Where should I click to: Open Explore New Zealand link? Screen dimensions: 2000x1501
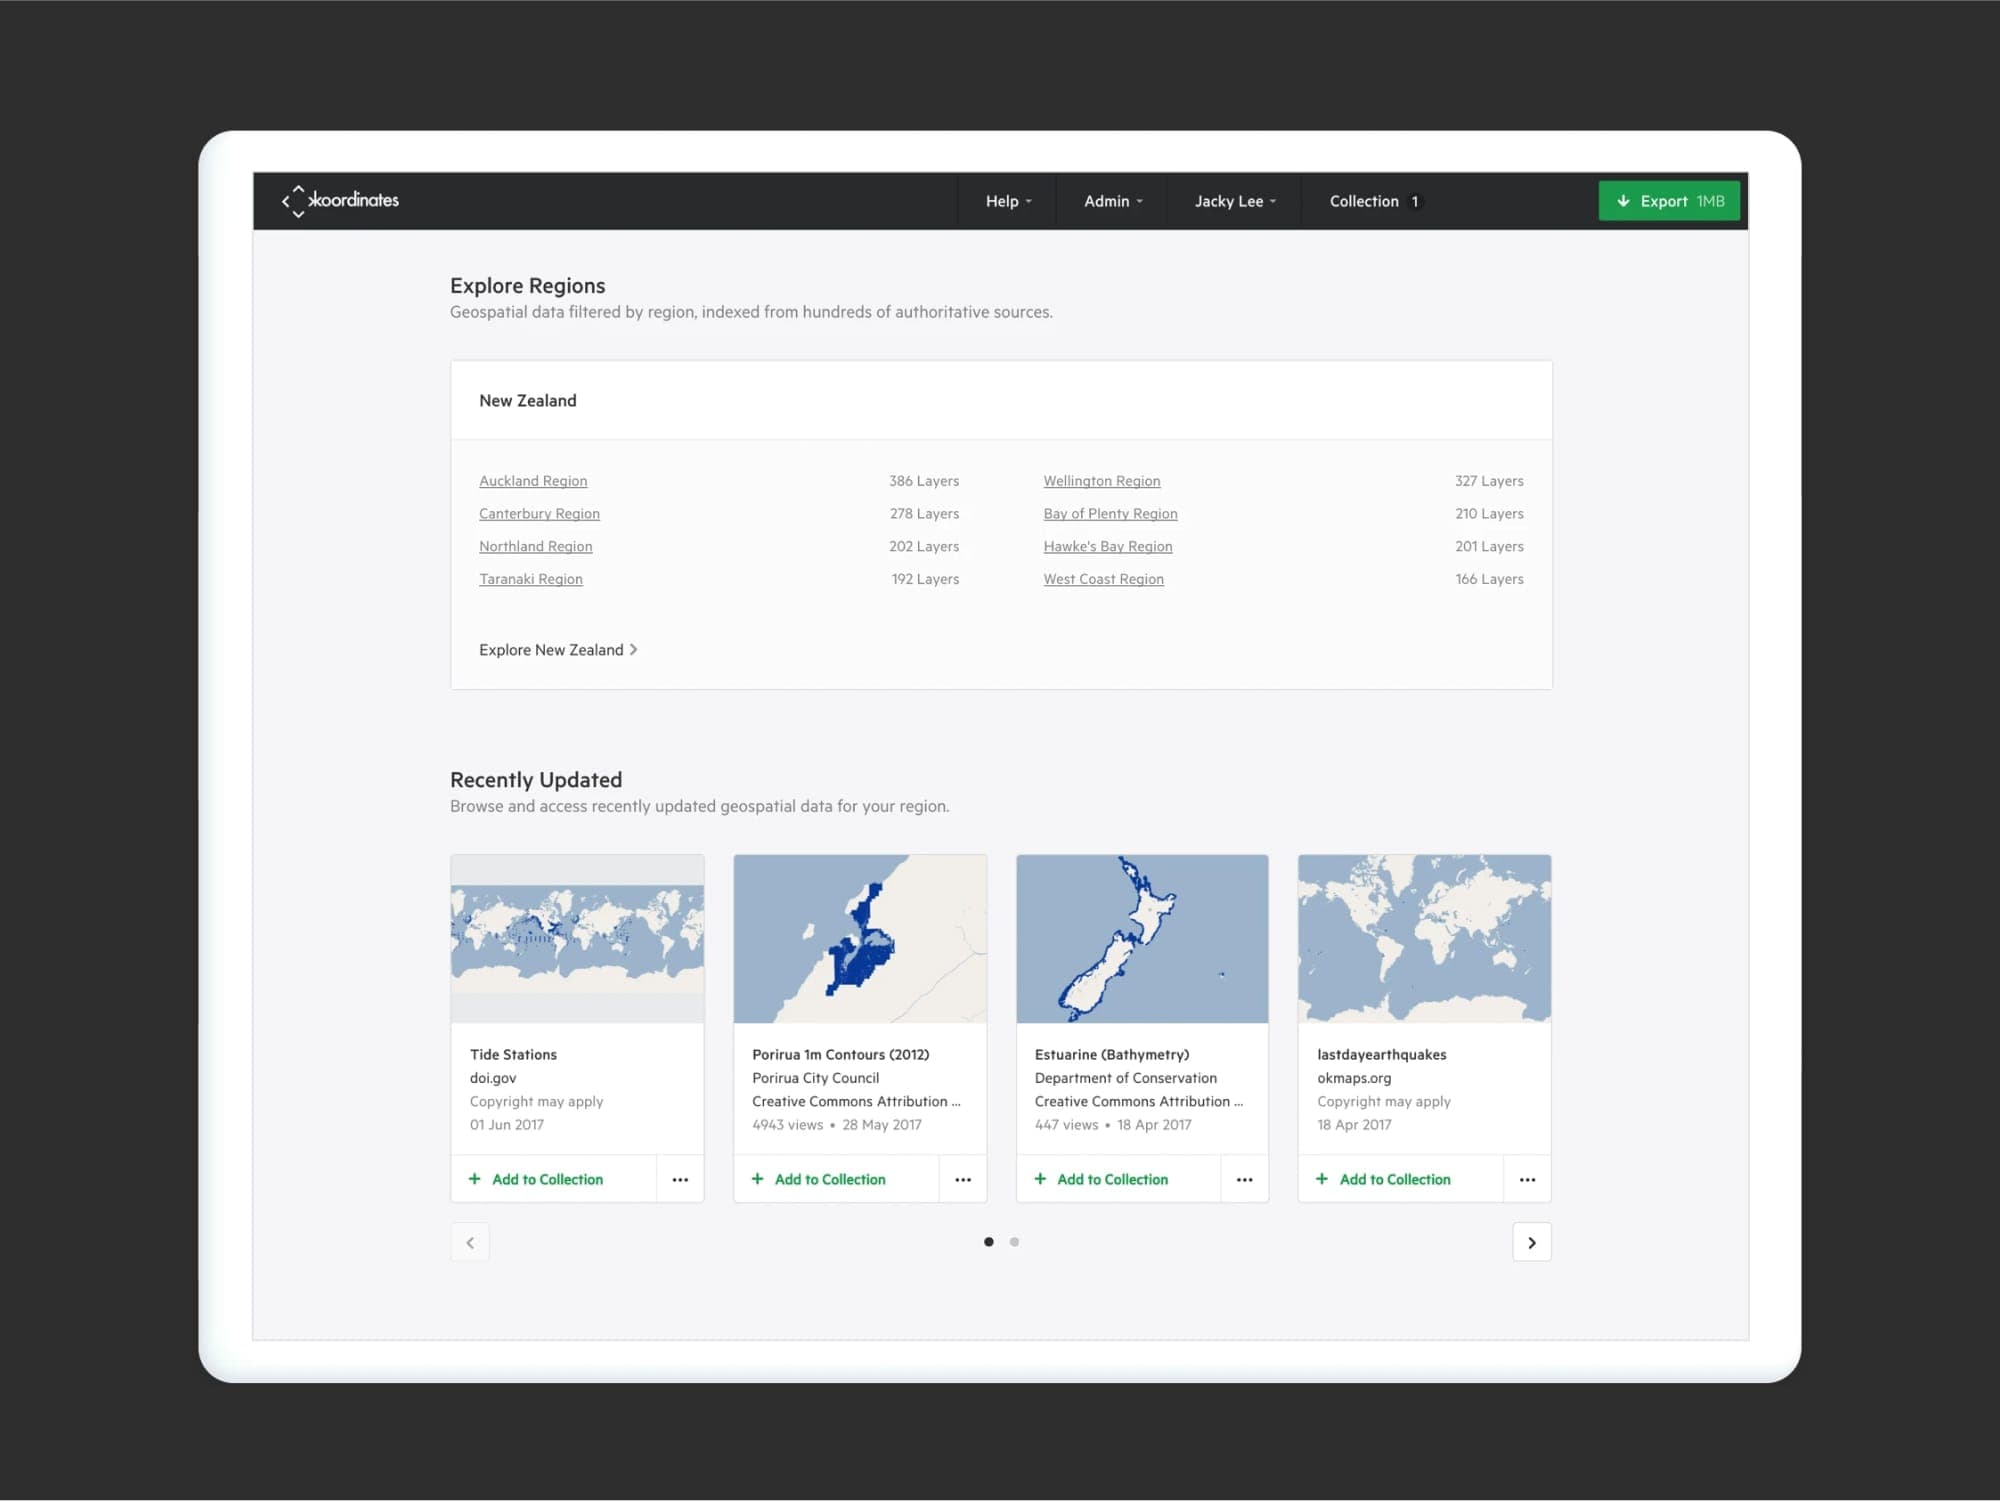click(x=558, y=650)
